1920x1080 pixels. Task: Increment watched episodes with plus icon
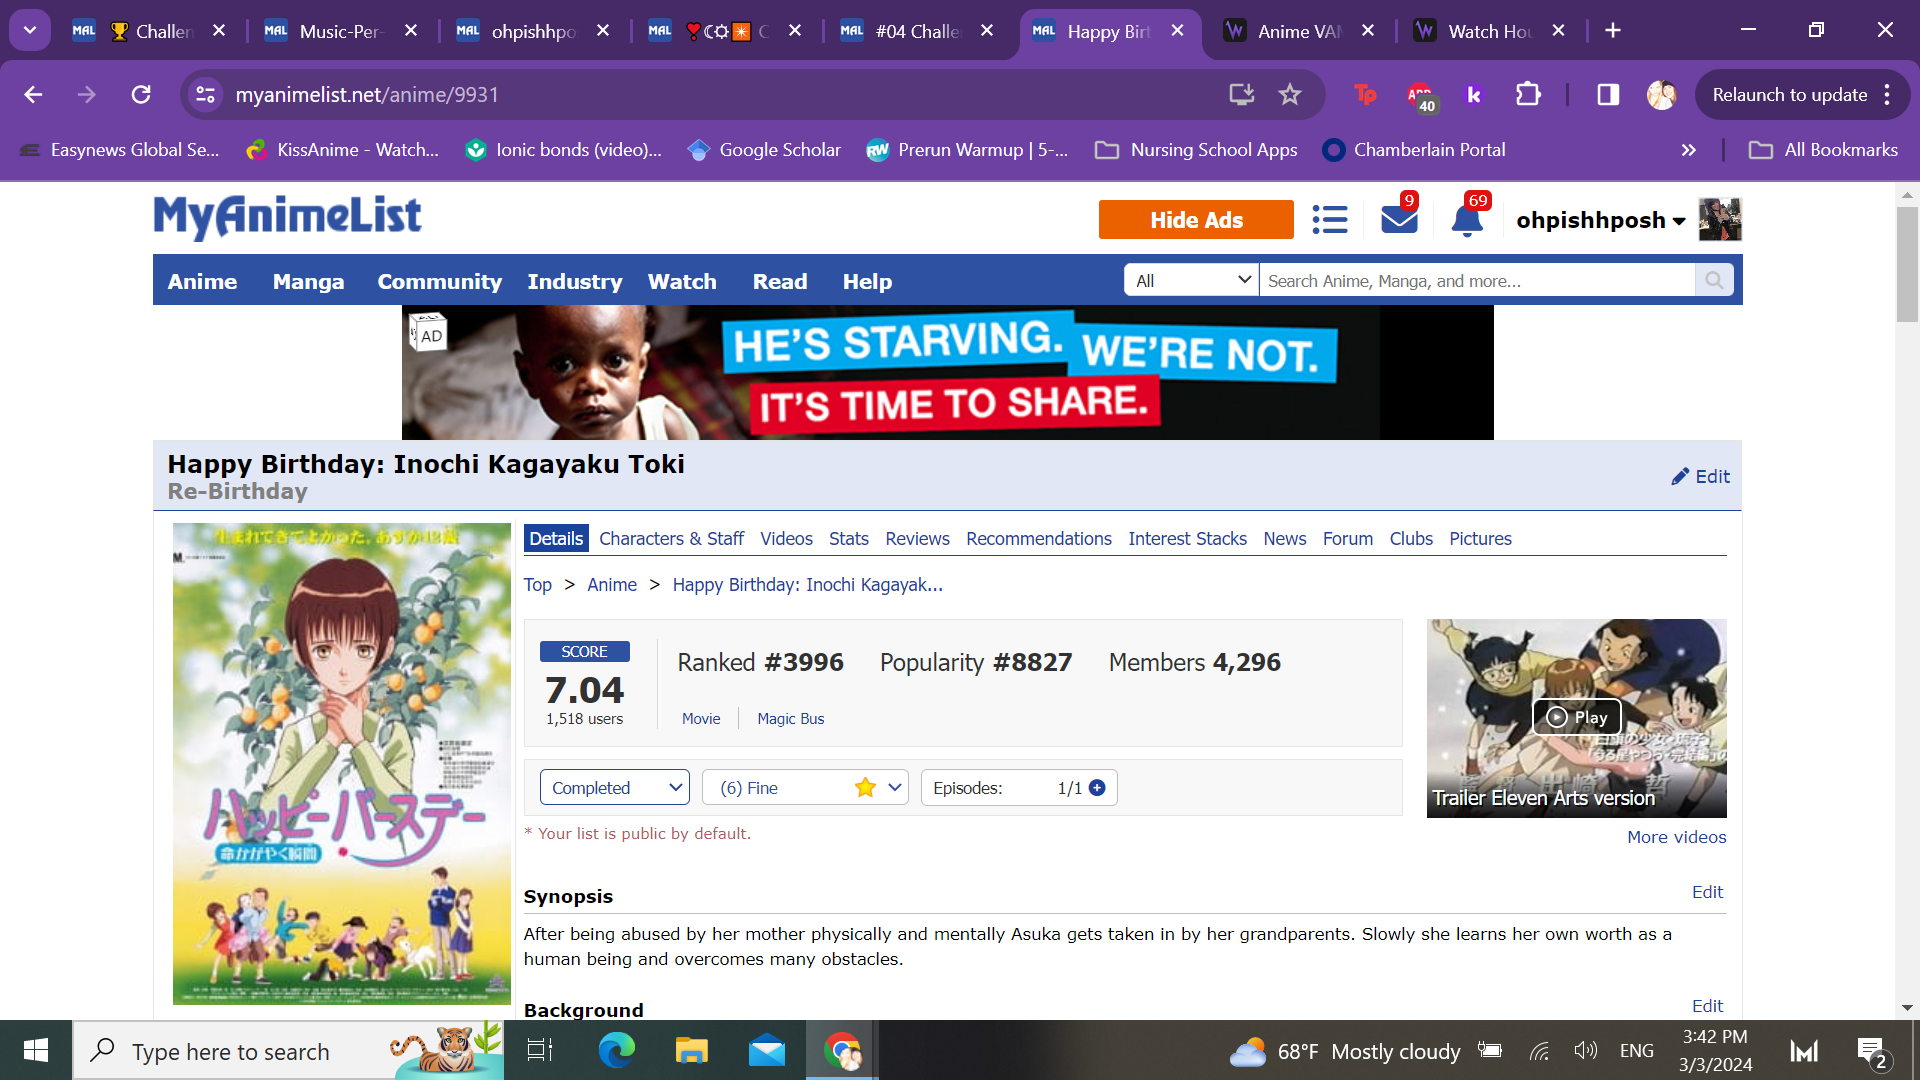[1097, 788]
